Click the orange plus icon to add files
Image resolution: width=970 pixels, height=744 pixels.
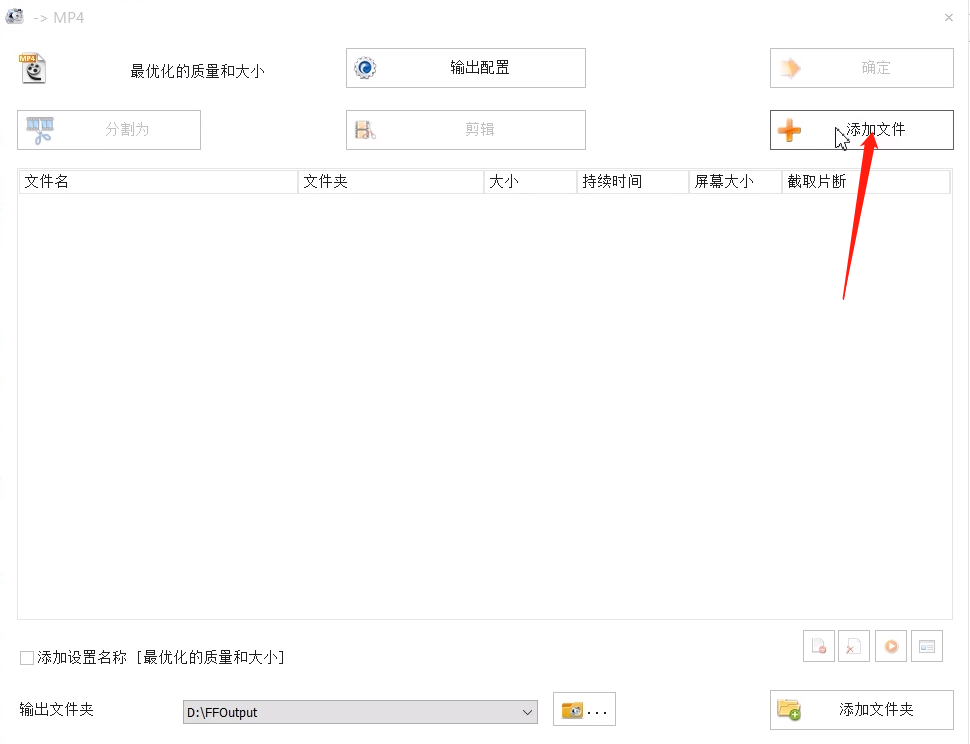pyautogui.click(x=790, y=130)
